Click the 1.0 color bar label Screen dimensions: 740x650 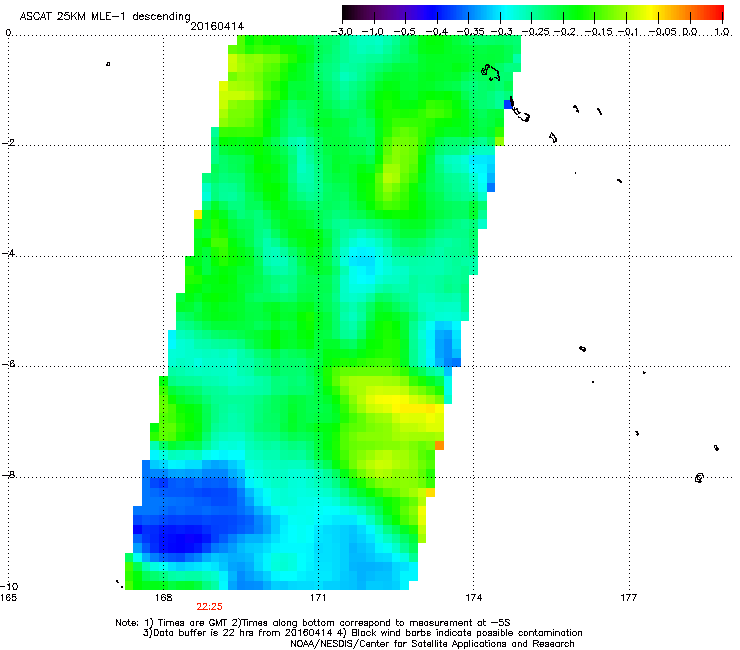pos(722,32)
